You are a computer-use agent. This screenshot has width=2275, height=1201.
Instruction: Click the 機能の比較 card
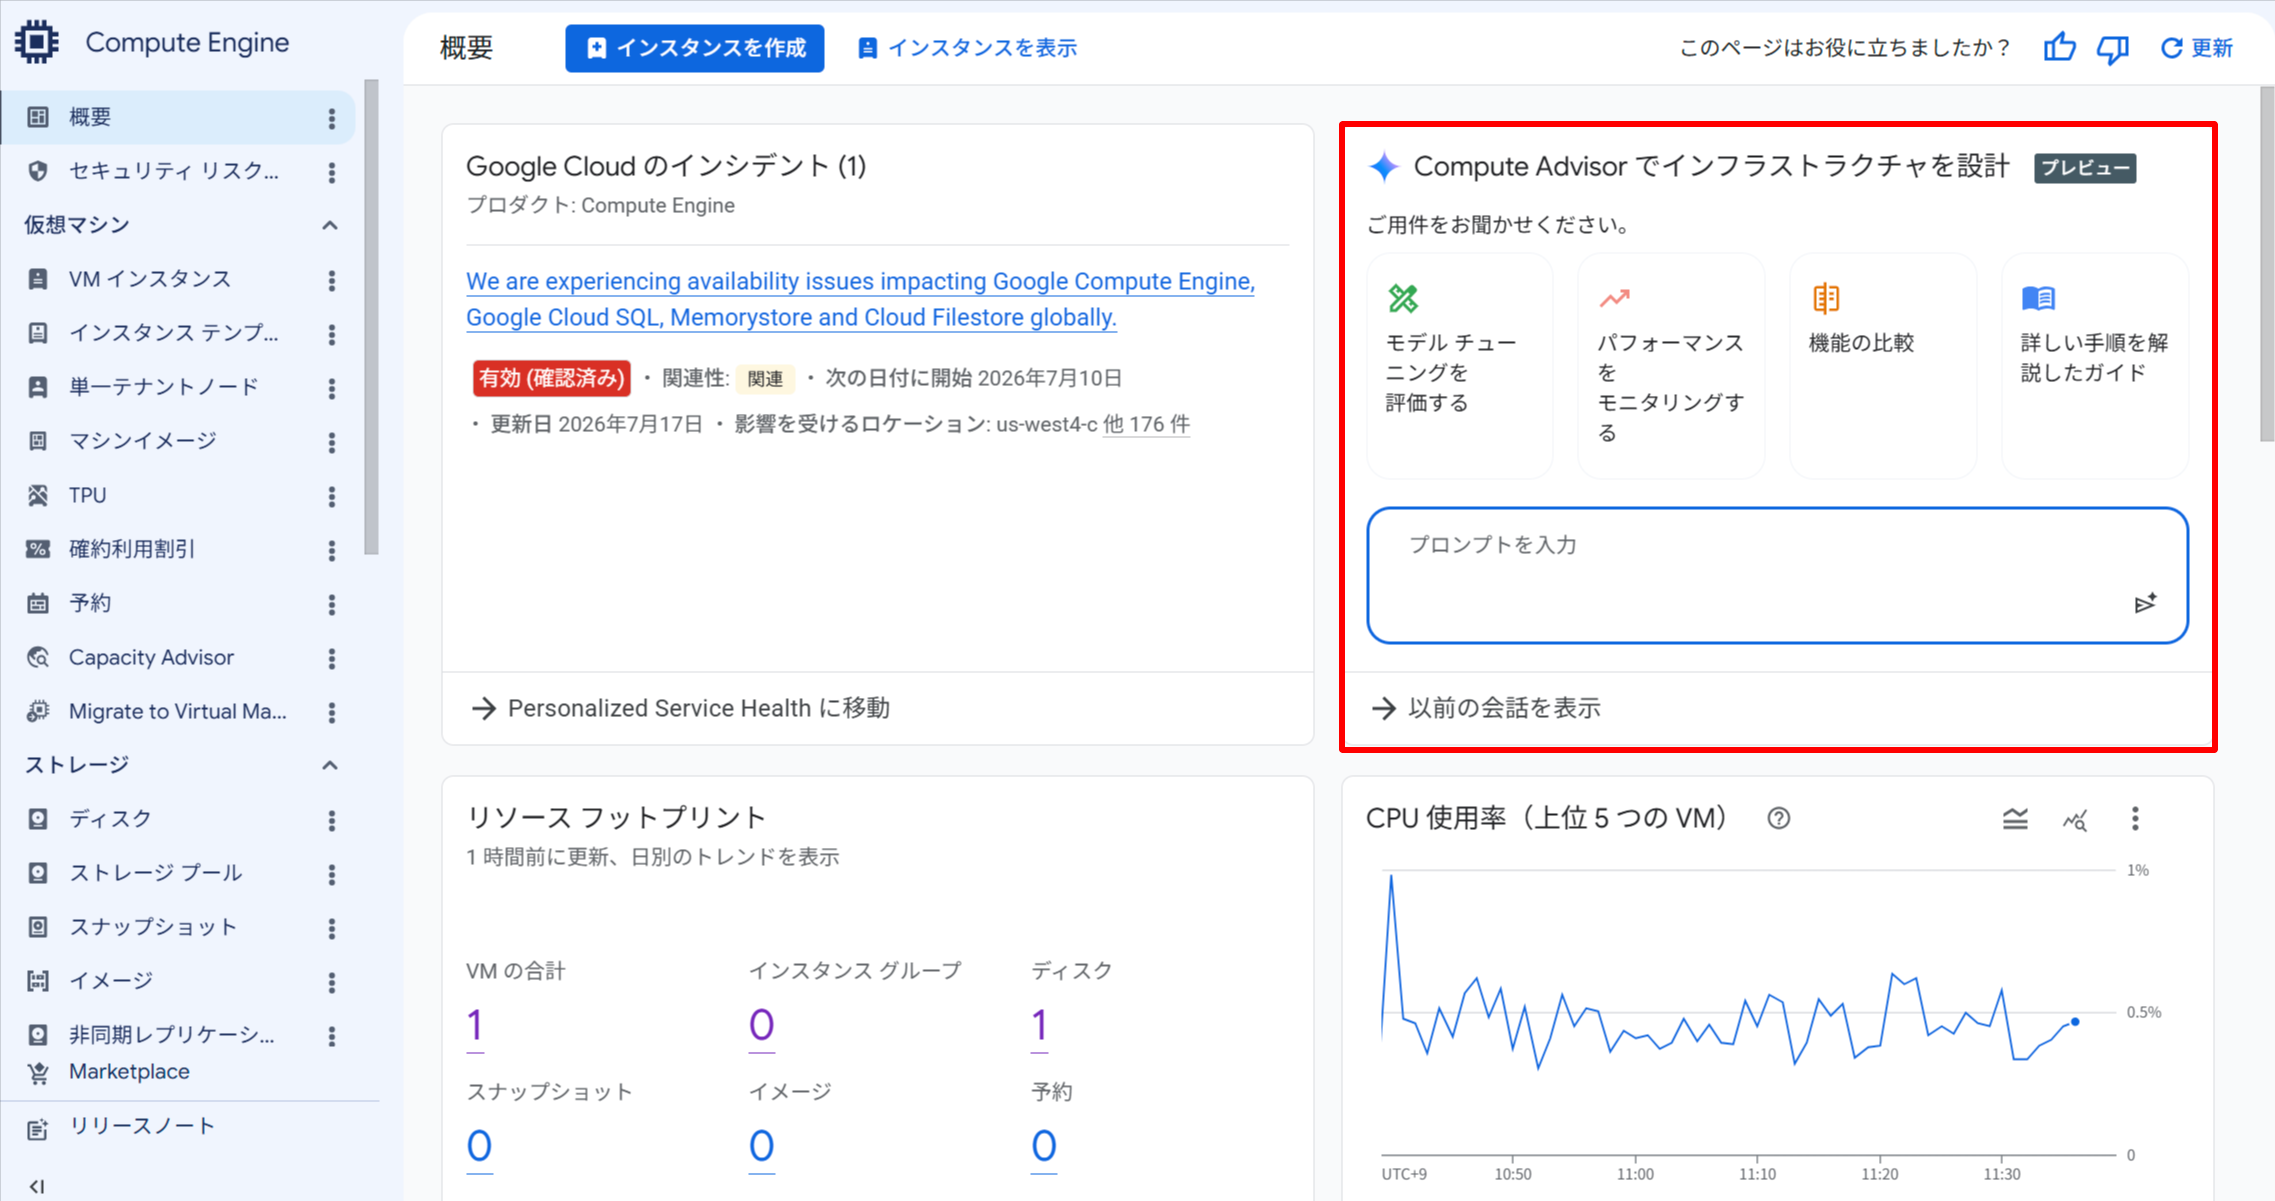tap(1883, 366)
